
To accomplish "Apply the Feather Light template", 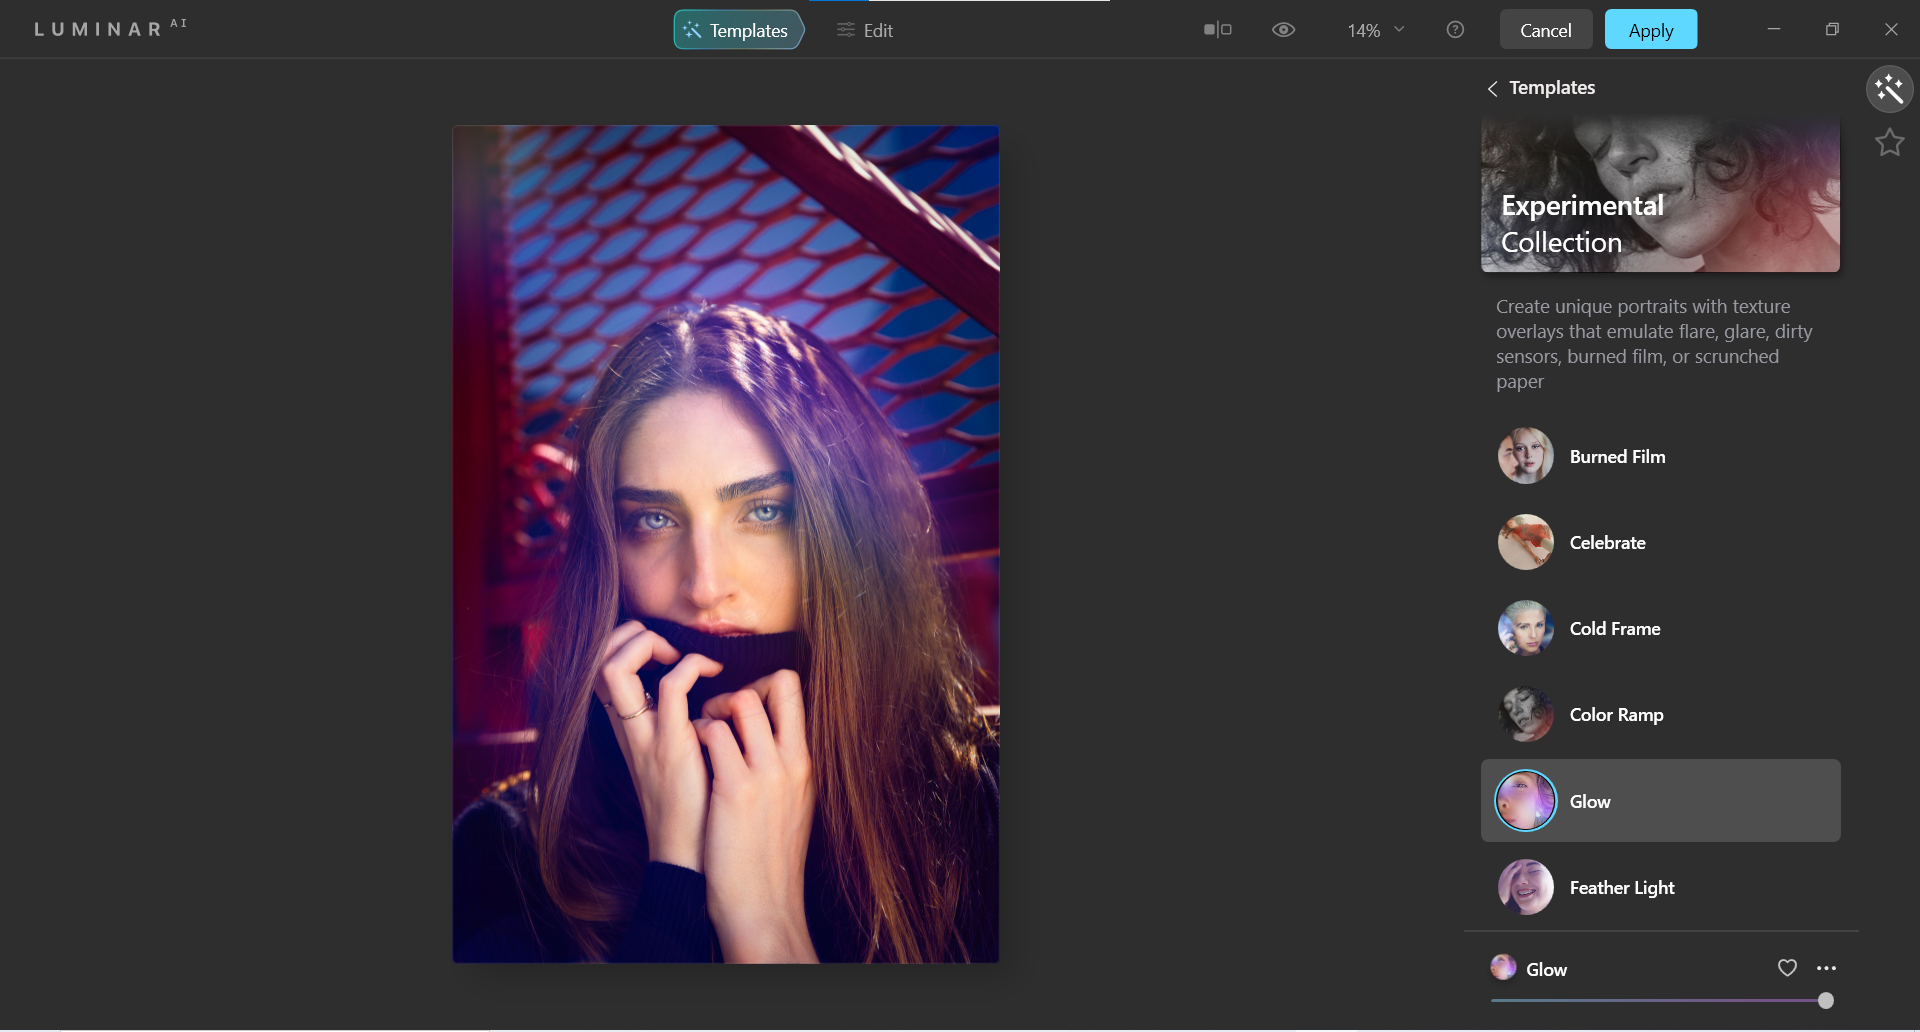I will tap(1622, 887).
